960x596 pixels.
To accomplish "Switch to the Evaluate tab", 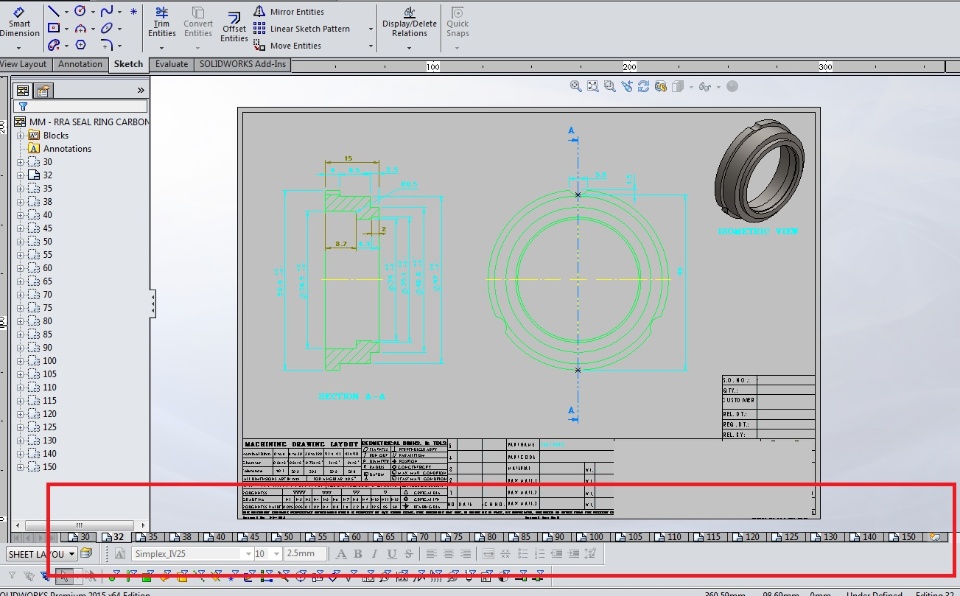I will [x=171, y=64].
